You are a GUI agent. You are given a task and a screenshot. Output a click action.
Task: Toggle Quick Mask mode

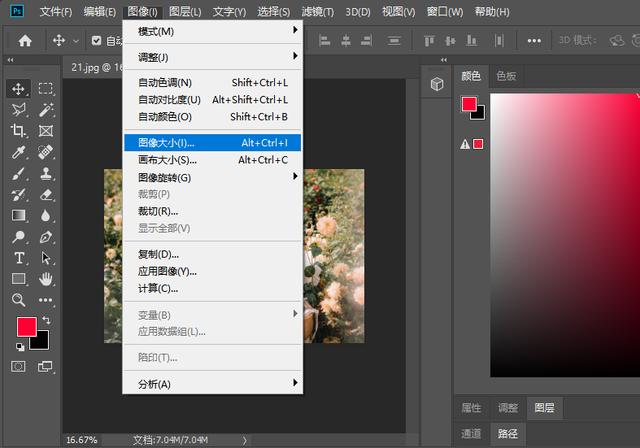18,366
